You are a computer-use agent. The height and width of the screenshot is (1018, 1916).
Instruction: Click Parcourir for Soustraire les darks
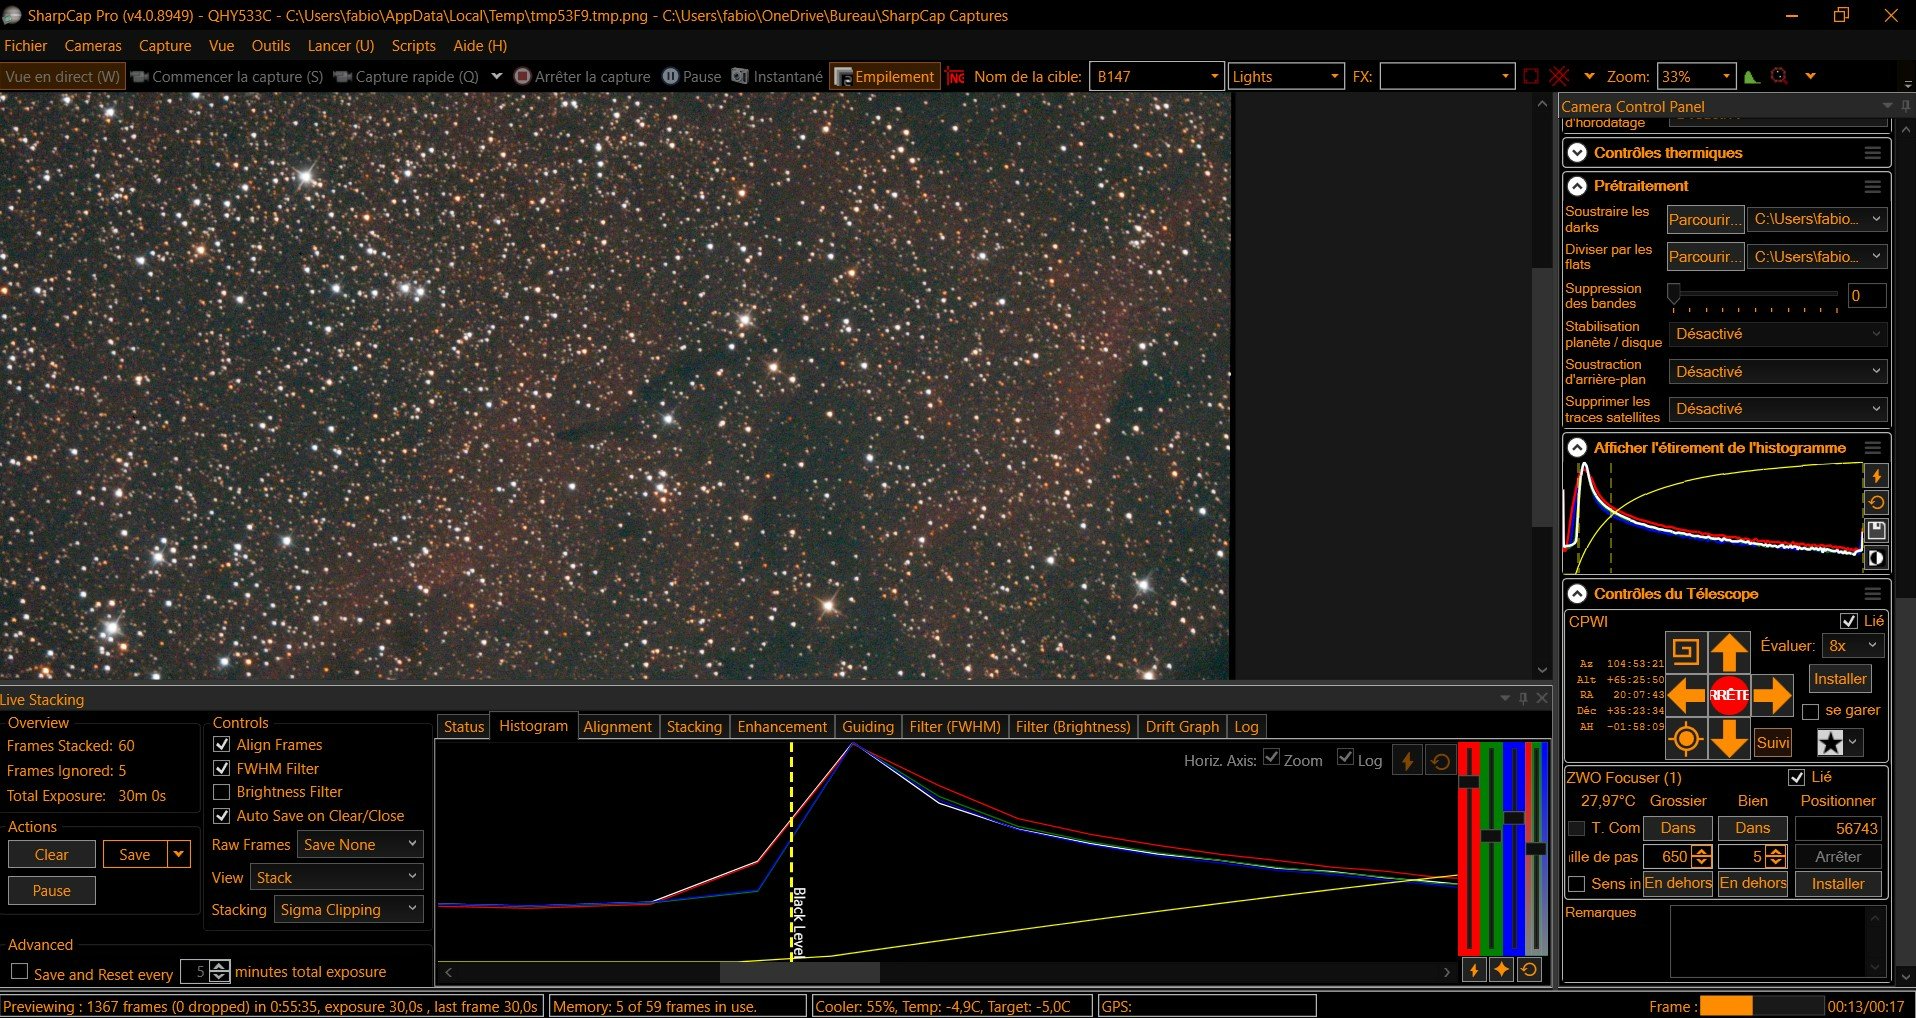[x=1706, y=219]
